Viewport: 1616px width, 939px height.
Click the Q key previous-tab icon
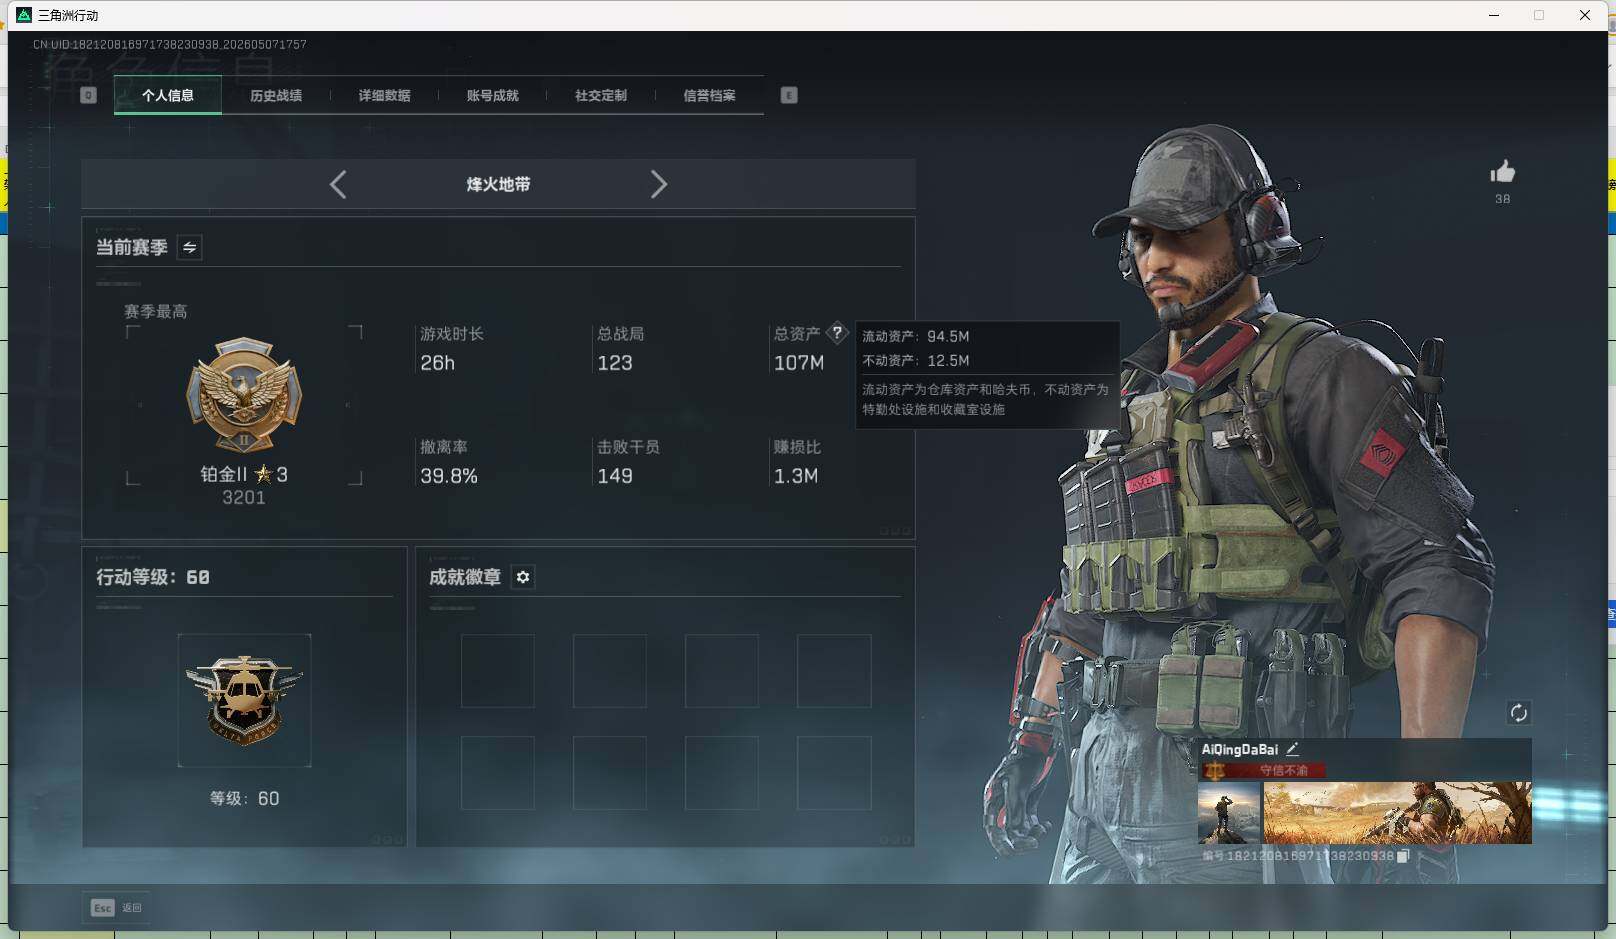(x=88, y=95)
